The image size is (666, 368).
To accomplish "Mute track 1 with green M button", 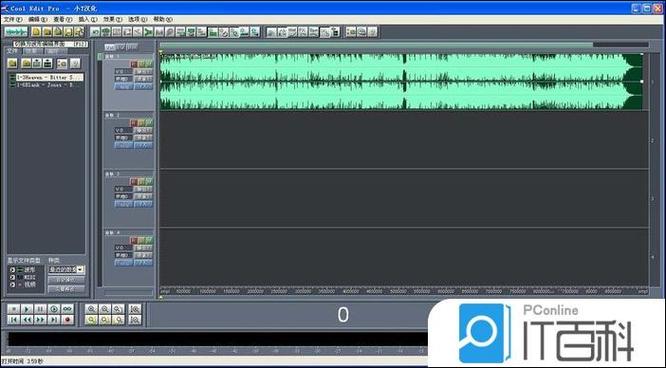I will [x=149, y=64].
